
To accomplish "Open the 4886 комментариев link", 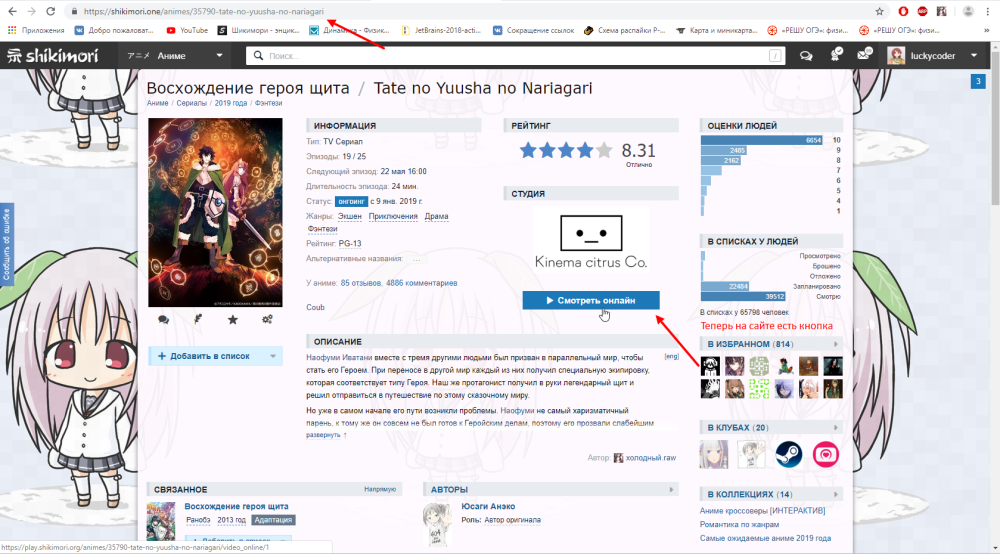I will click(422, 283).
